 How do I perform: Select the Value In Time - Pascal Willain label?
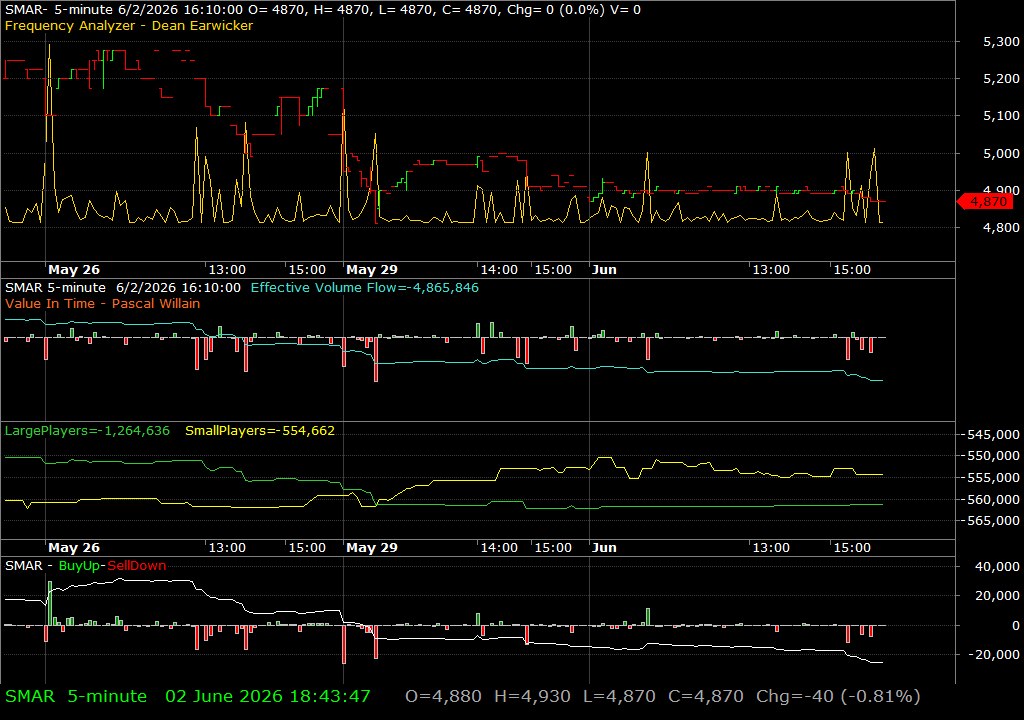pyautogui.click(x=103, y=303)
